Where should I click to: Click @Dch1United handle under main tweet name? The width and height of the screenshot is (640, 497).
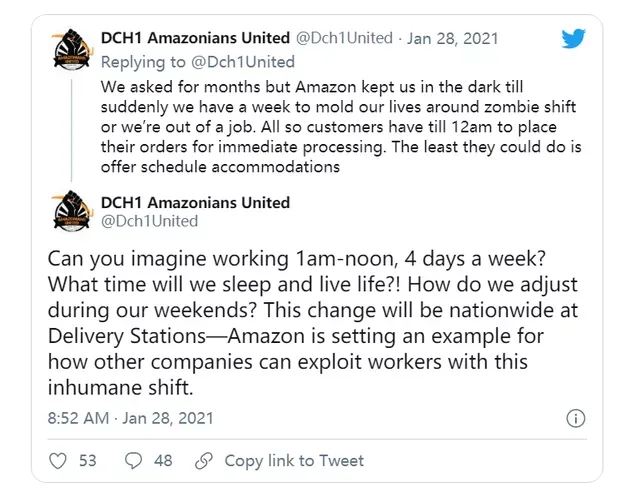click(149, 221)
